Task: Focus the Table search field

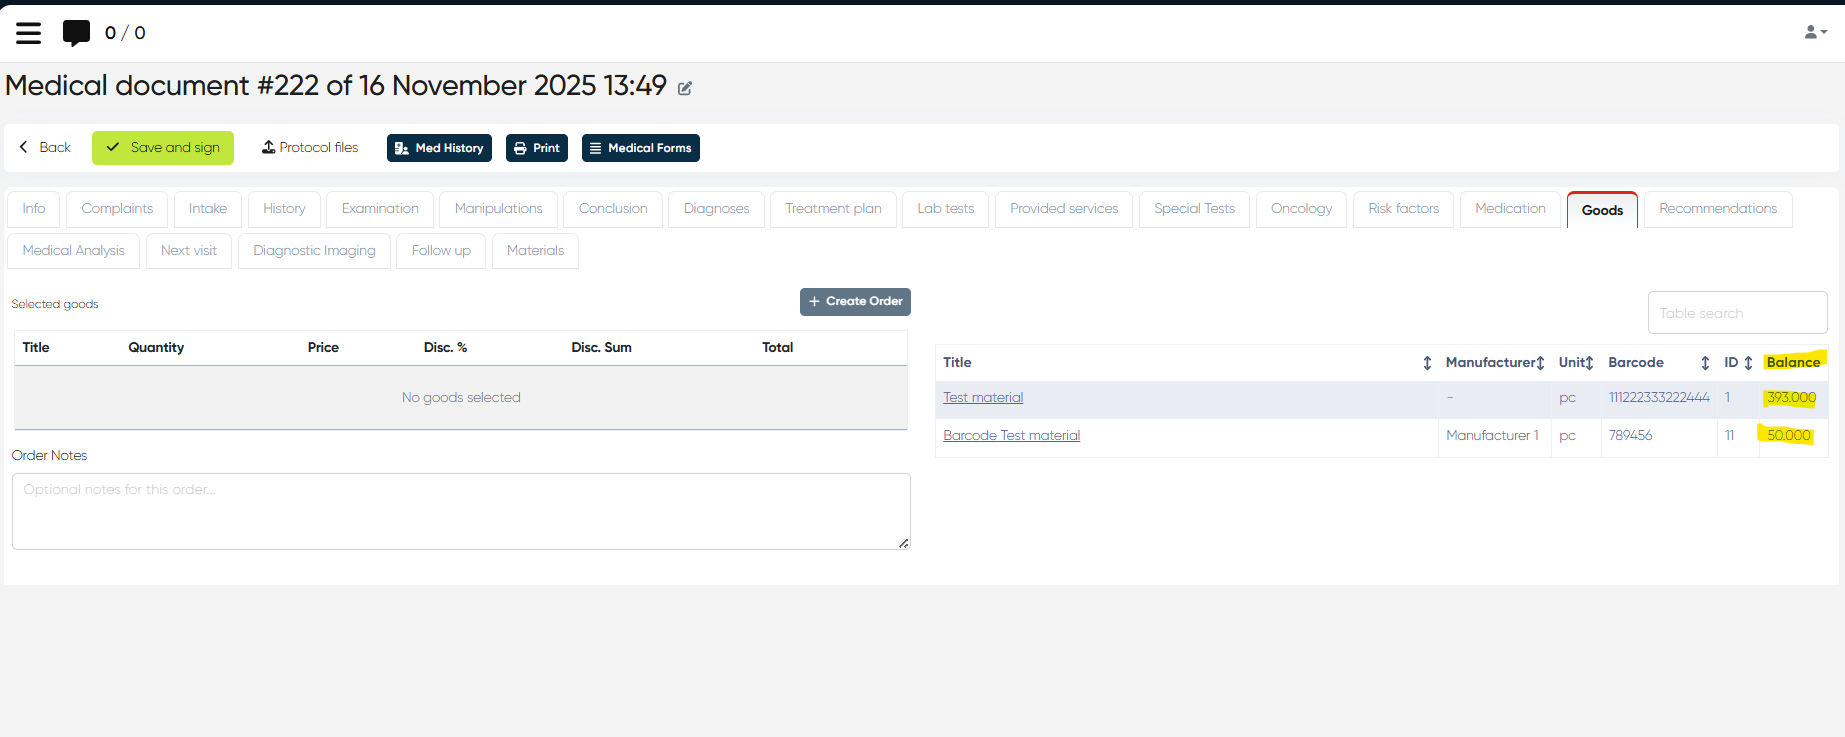Action: (1737, 313)
